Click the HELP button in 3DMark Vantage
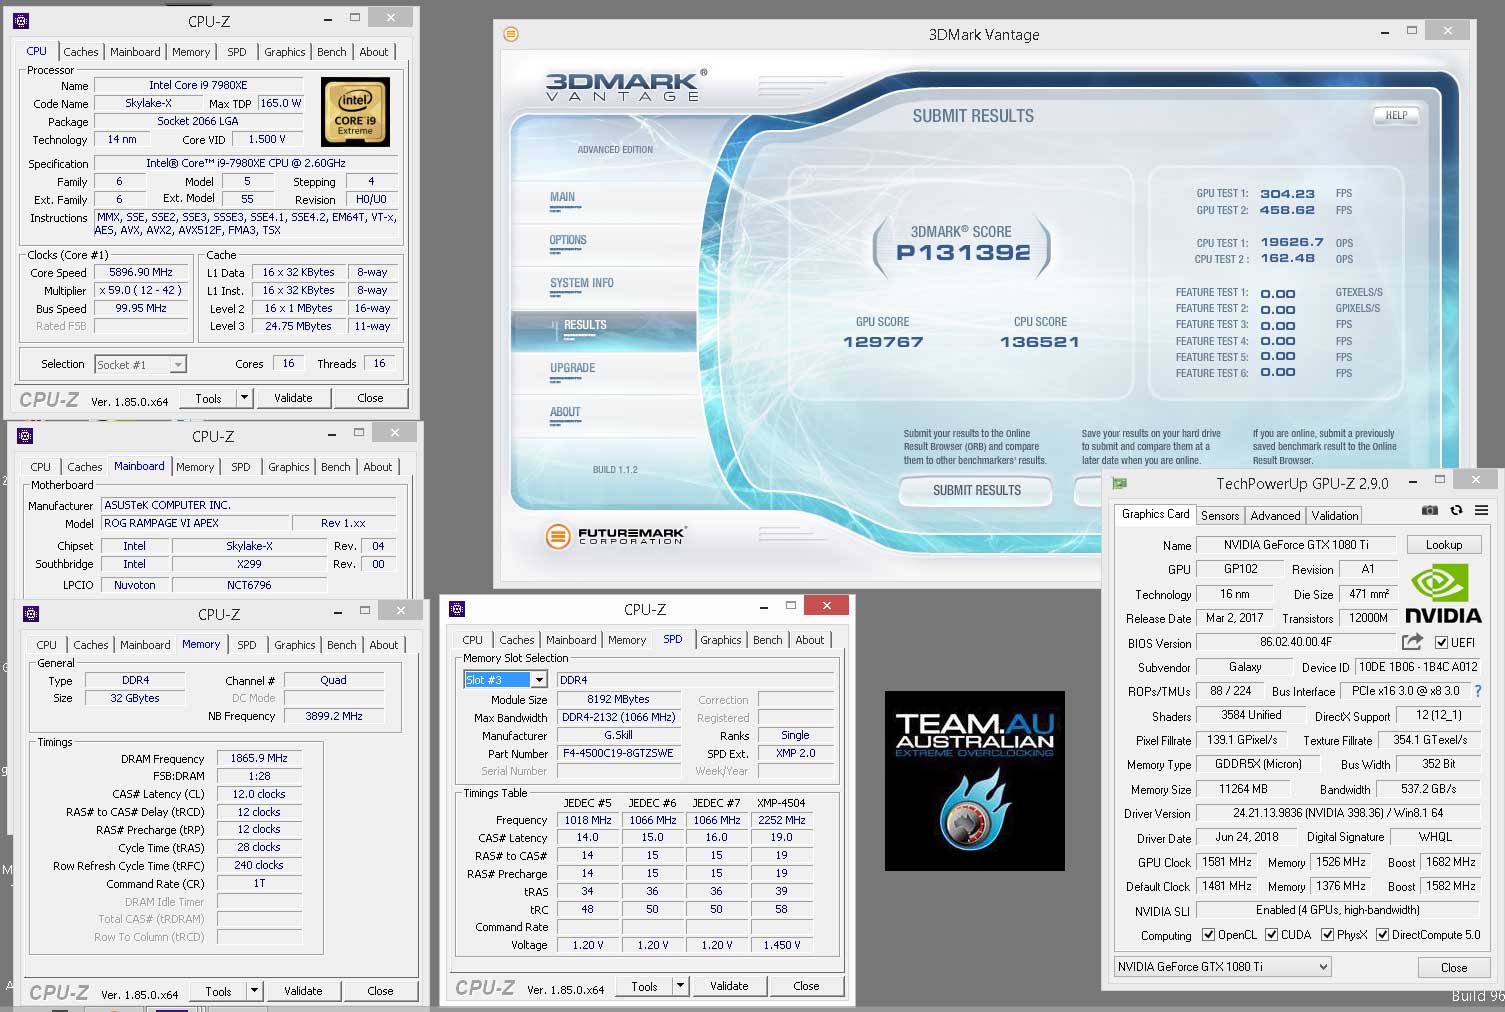This screenshot has height=1012, width=1505. point(1397,115)
